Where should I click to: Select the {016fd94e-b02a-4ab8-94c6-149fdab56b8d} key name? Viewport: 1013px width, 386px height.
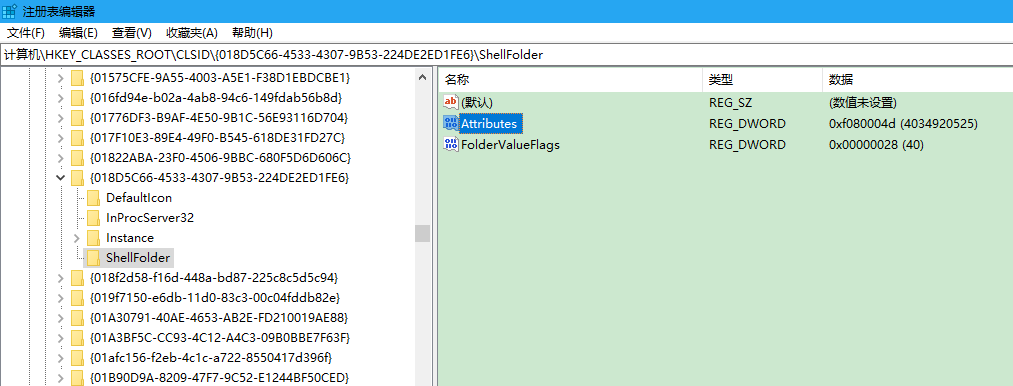point(216,98)
